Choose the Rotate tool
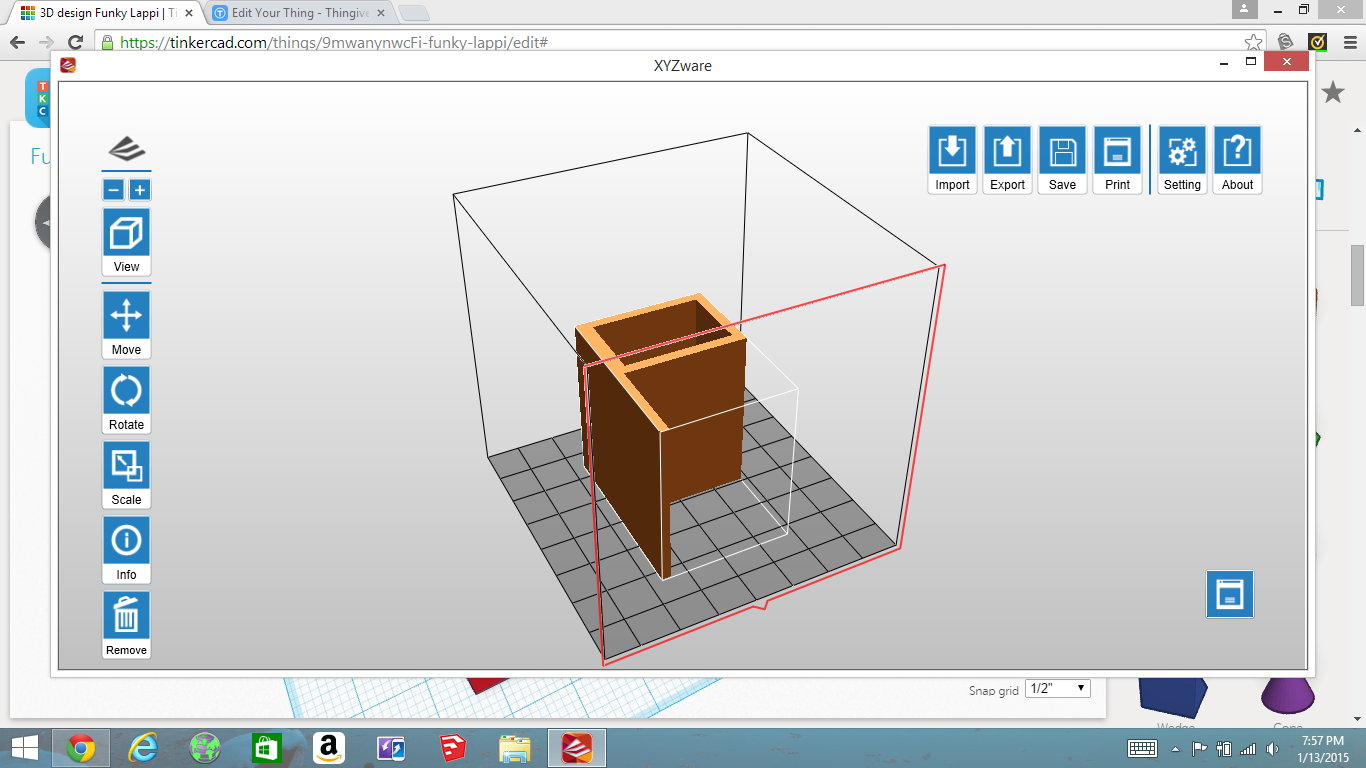The width and height of the screenshot is (1366, 768). coord(126,399)
